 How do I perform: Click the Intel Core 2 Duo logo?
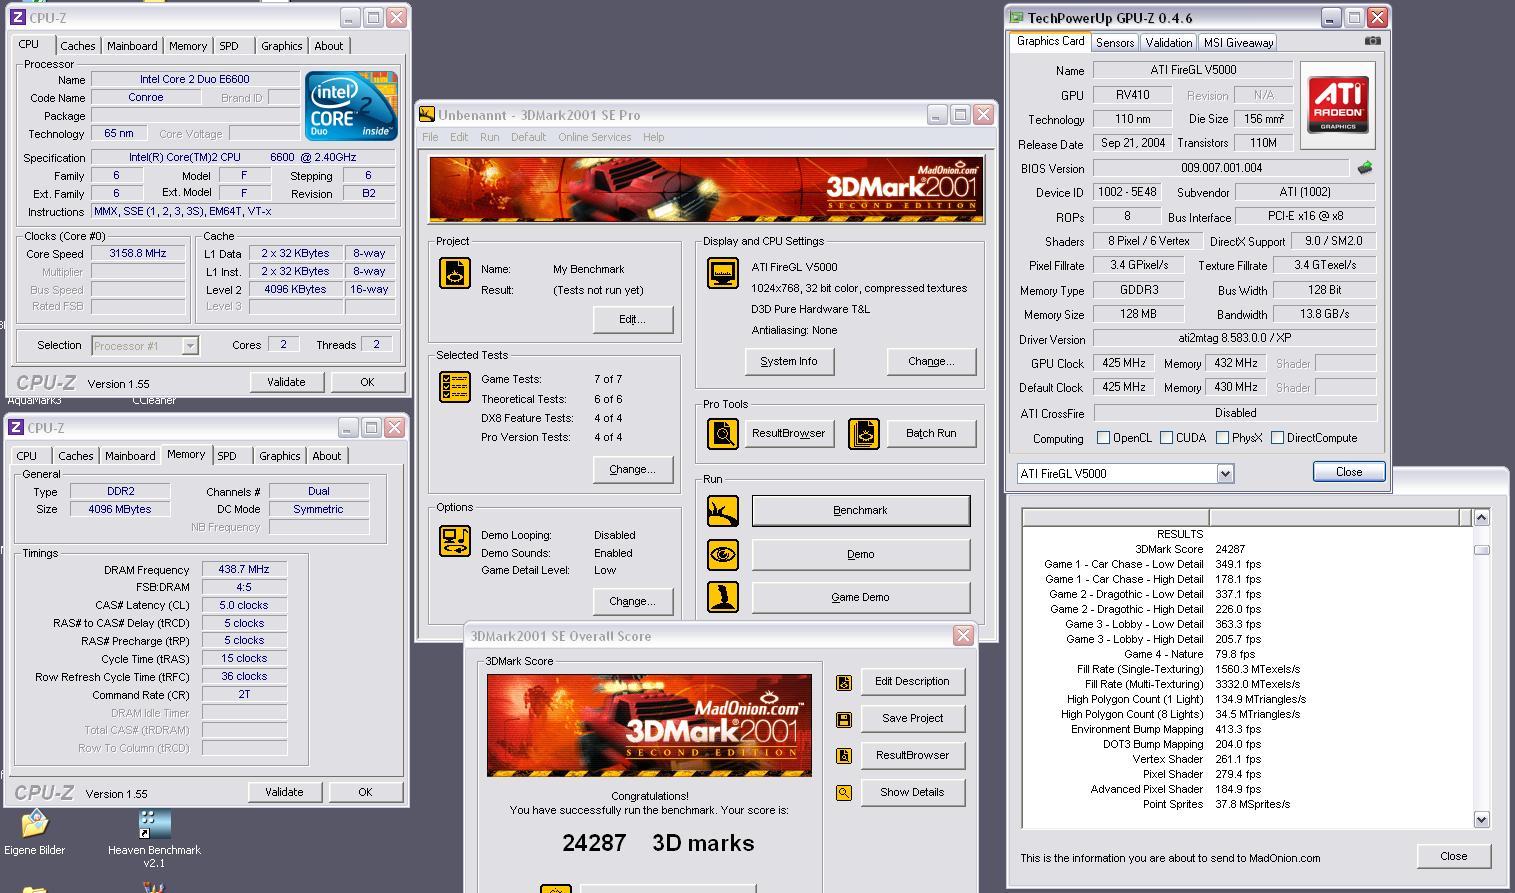coord(351,105)
